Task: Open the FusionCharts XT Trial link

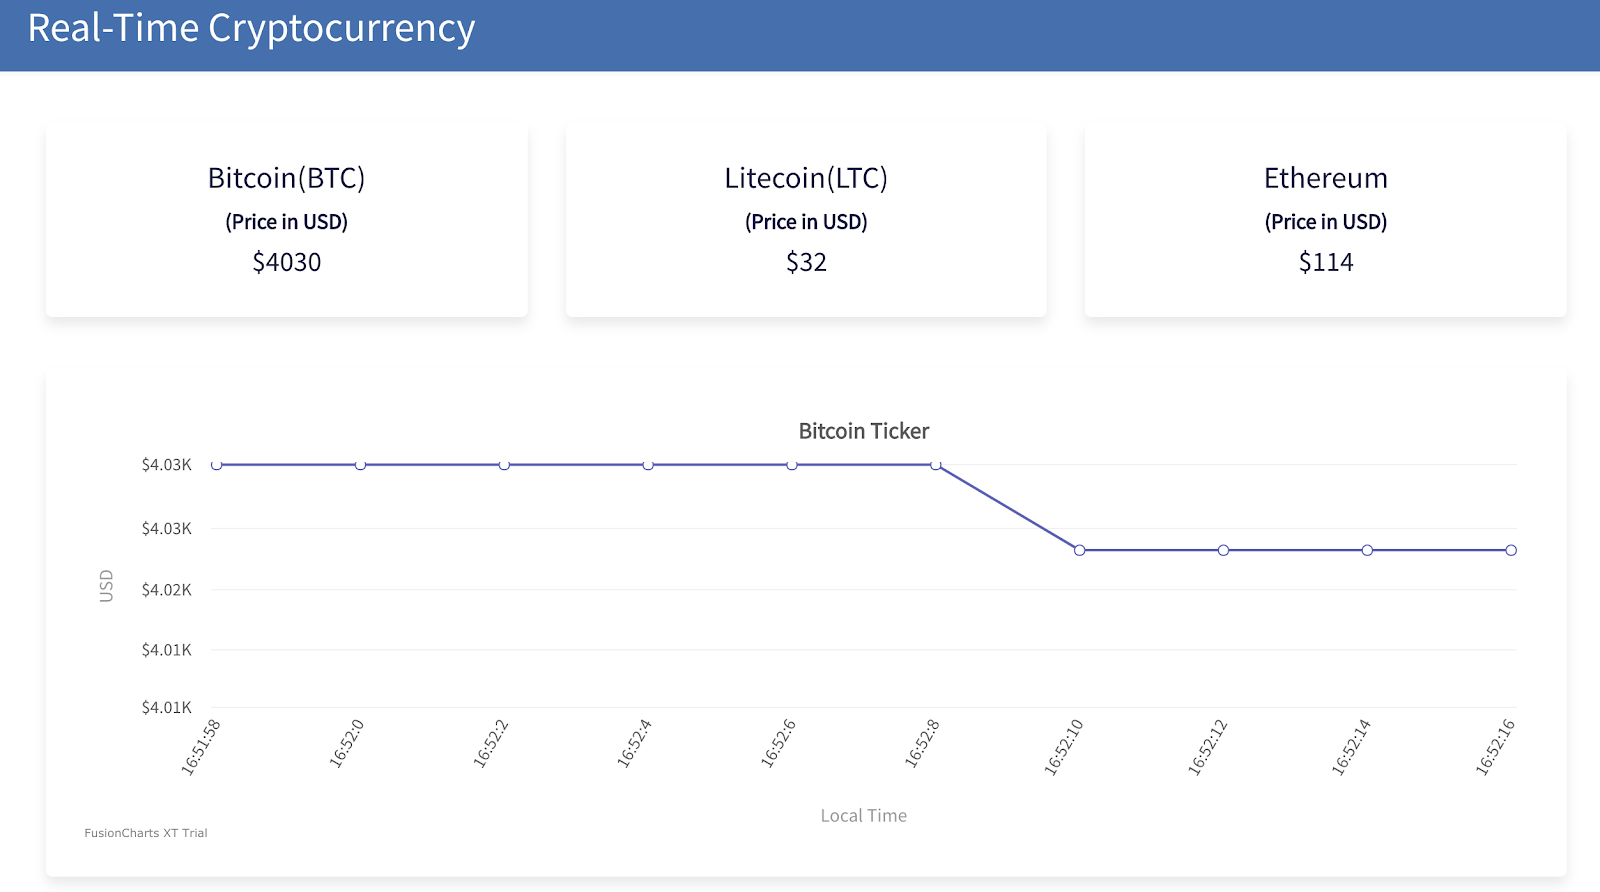Action: [146, 833]
